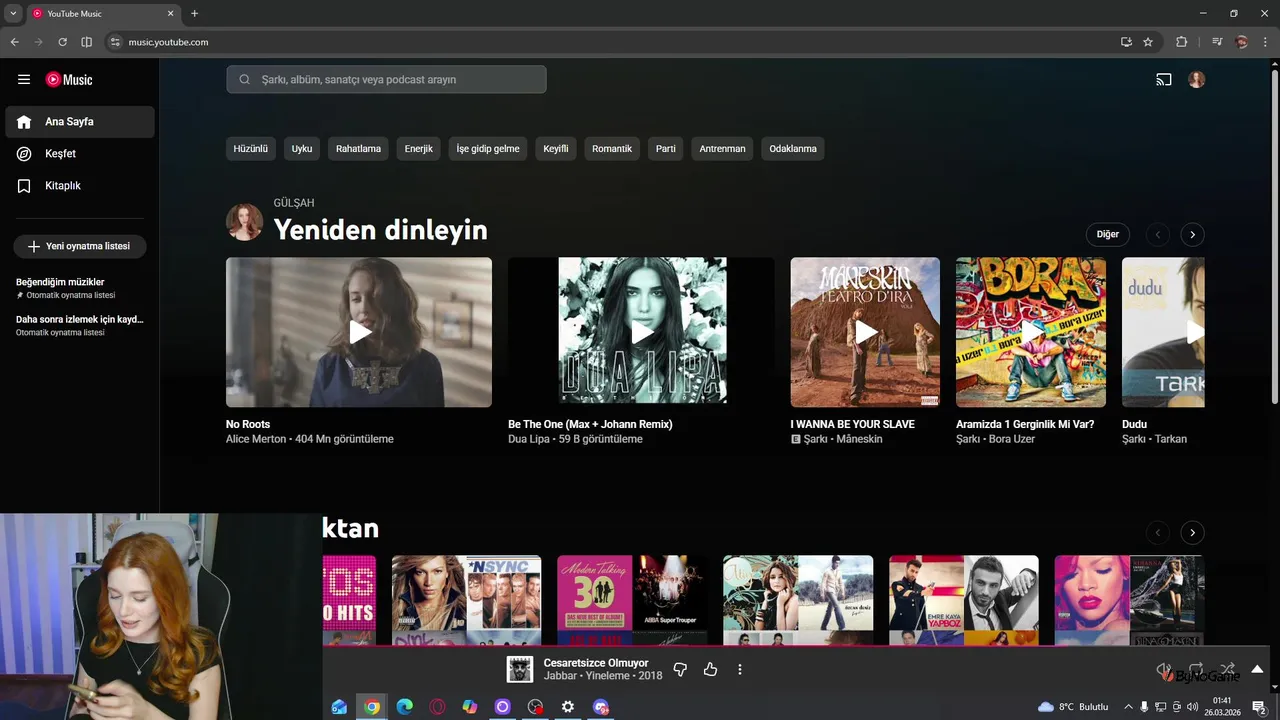Play Be The One Max + Johann Remix
The height and width of the screenshot is (720, 1280).
[641, 332]
